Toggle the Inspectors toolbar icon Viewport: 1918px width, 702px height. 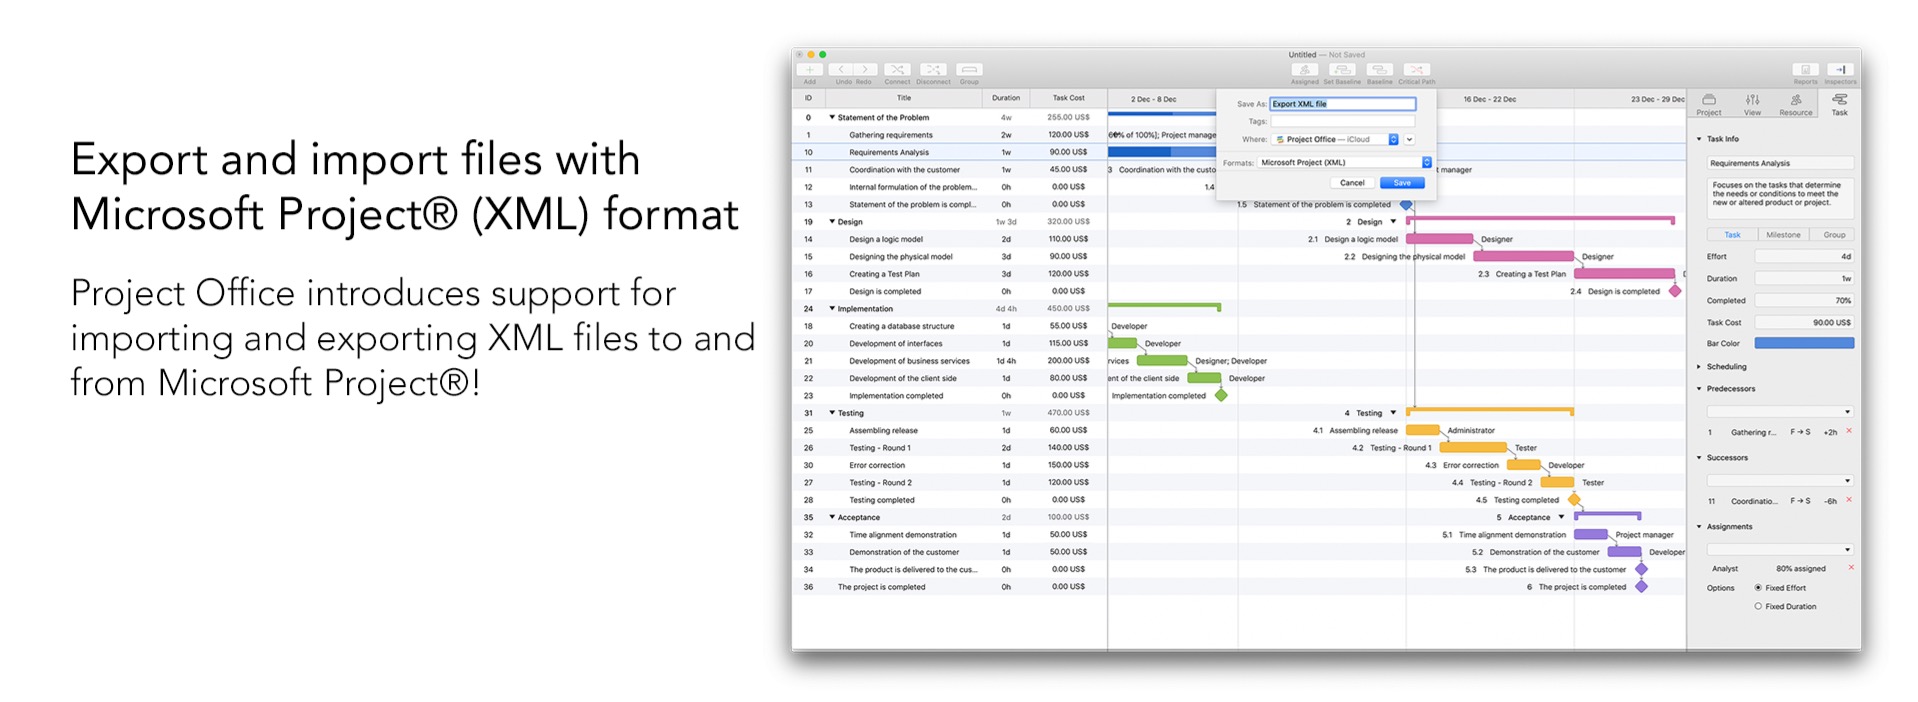[x=1840, y=70]
